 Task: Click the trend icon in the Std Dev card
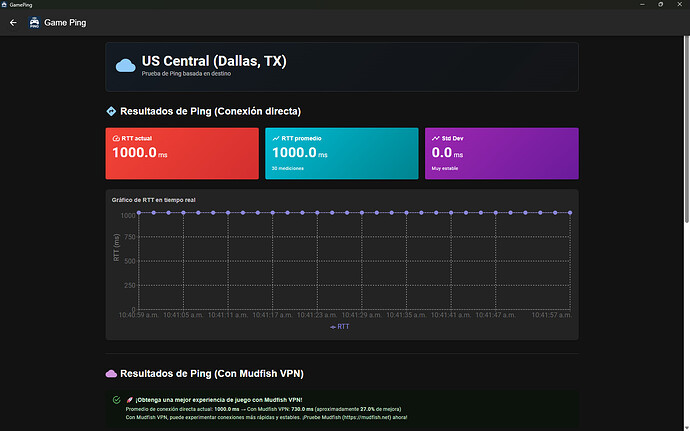[436, 138]
